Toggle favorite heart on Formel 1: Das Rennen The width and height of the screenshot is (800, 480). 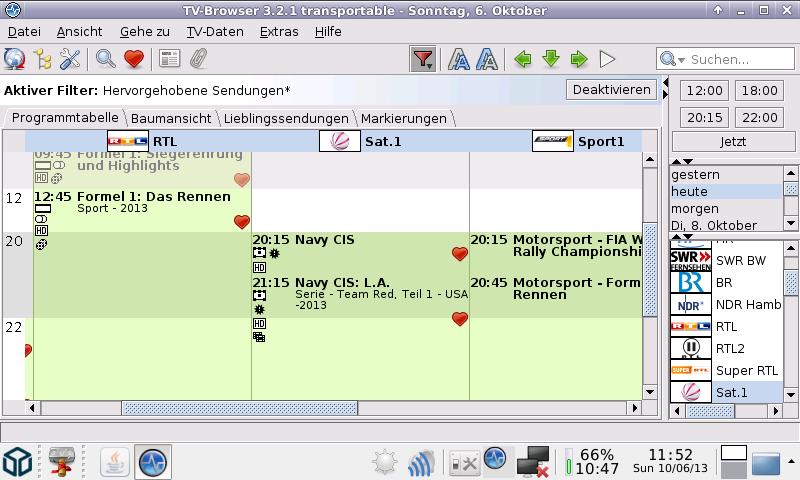tap(241, 222)
